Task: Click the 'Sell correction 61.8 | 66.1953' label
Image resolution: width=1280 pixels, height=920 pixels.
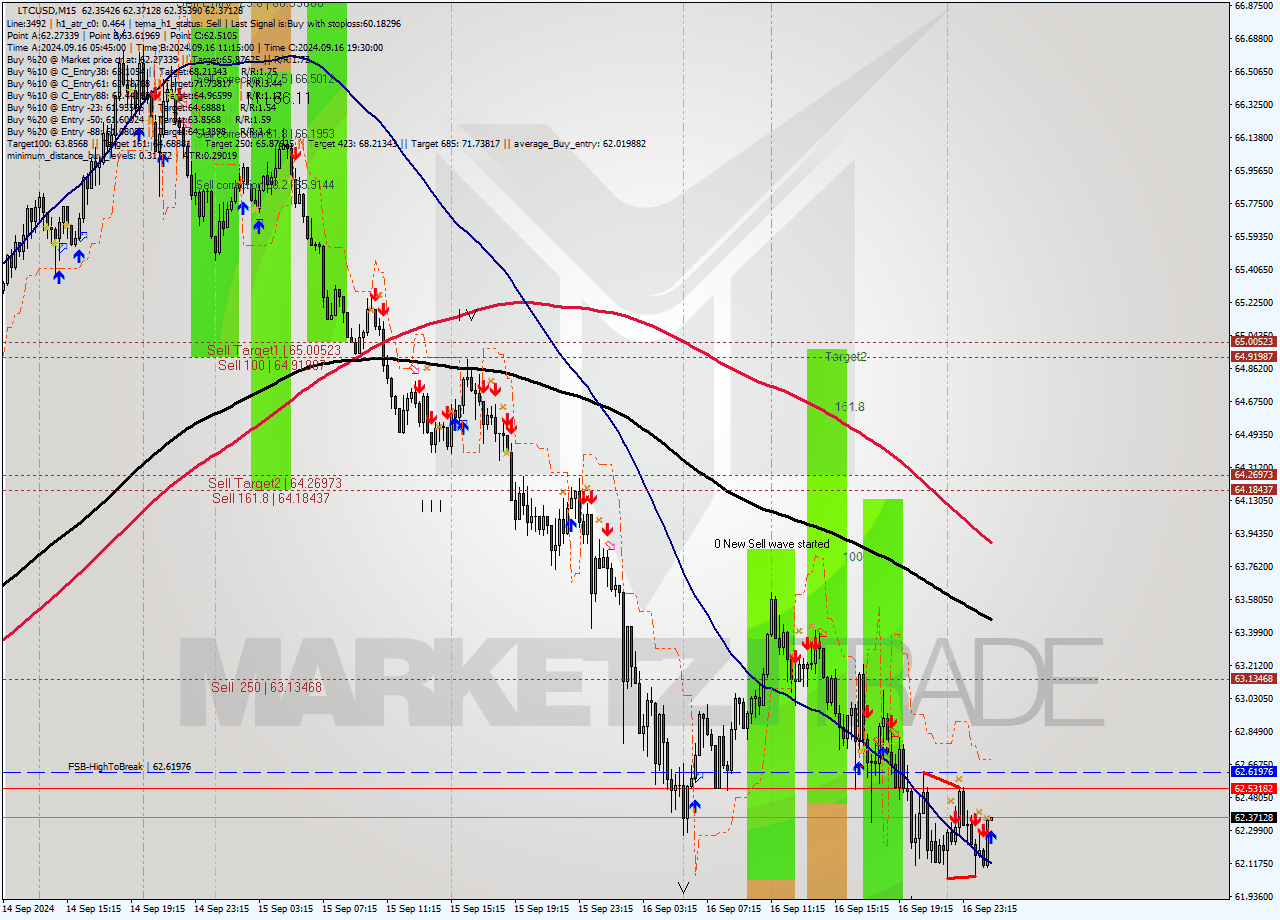Action: point(265,133)
